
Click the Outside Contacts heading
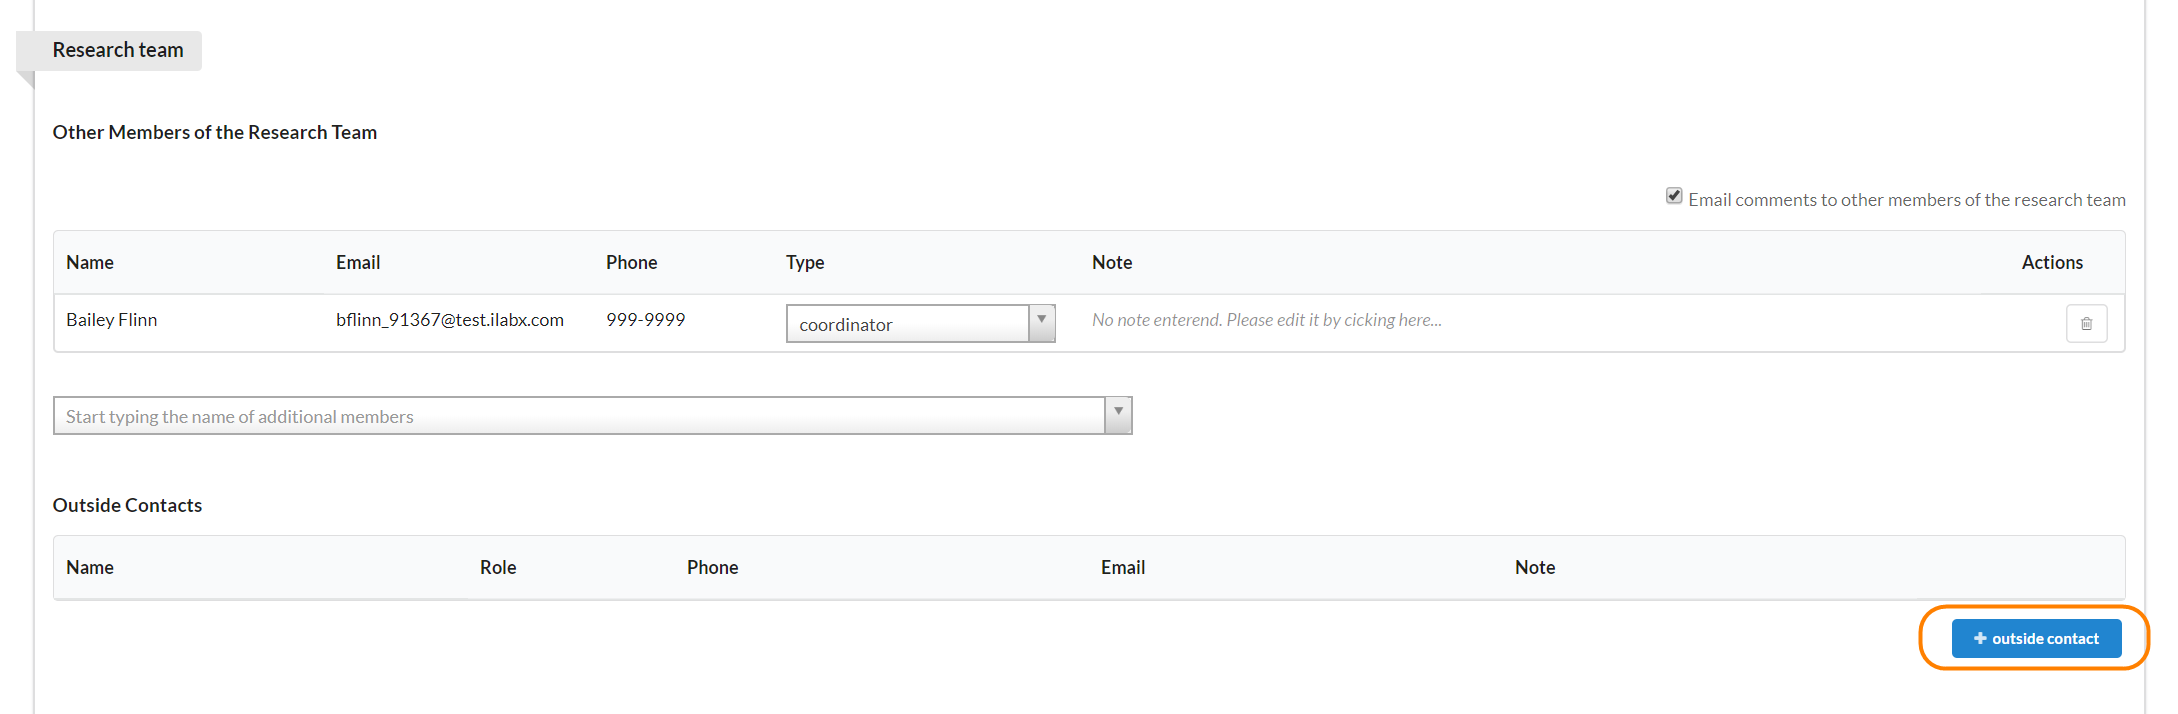(x=127, y=505)
